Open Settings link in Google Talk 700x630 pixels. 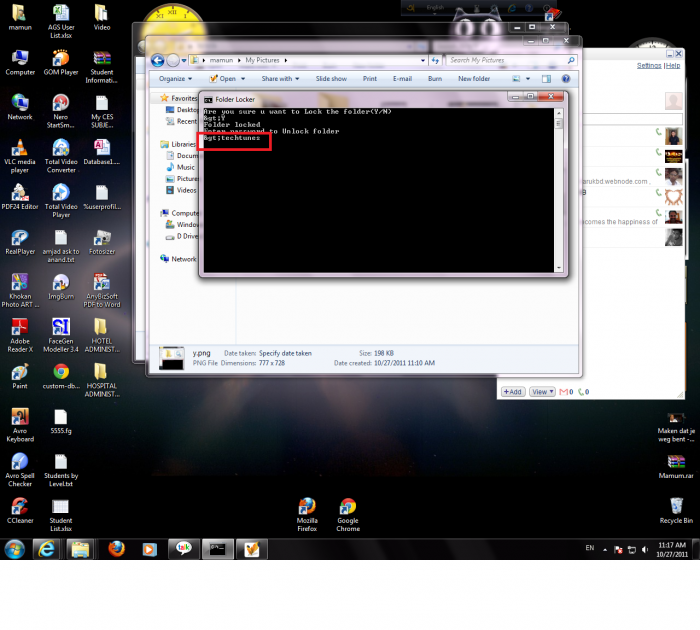(649, 66)
